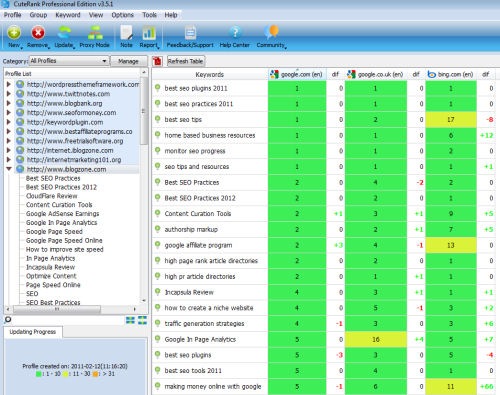Open the View menu

[96, 15]
